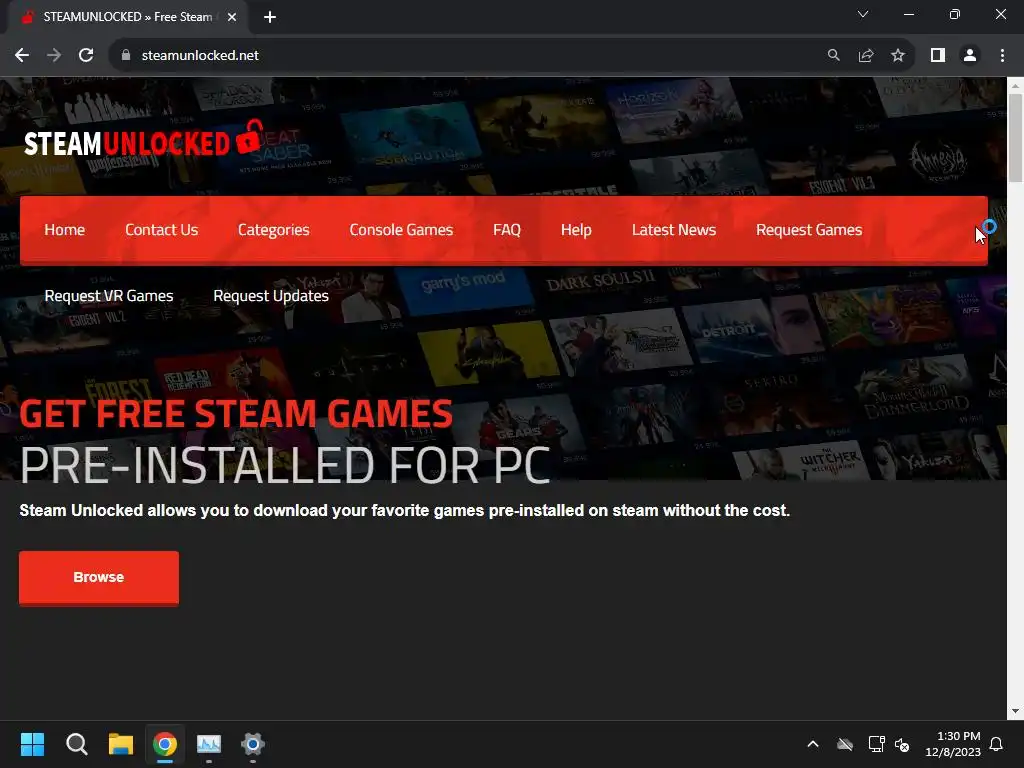The width and height of the screenshot is (1024, 768).
Task: Open Windows taskbar search
Action: 76,744
